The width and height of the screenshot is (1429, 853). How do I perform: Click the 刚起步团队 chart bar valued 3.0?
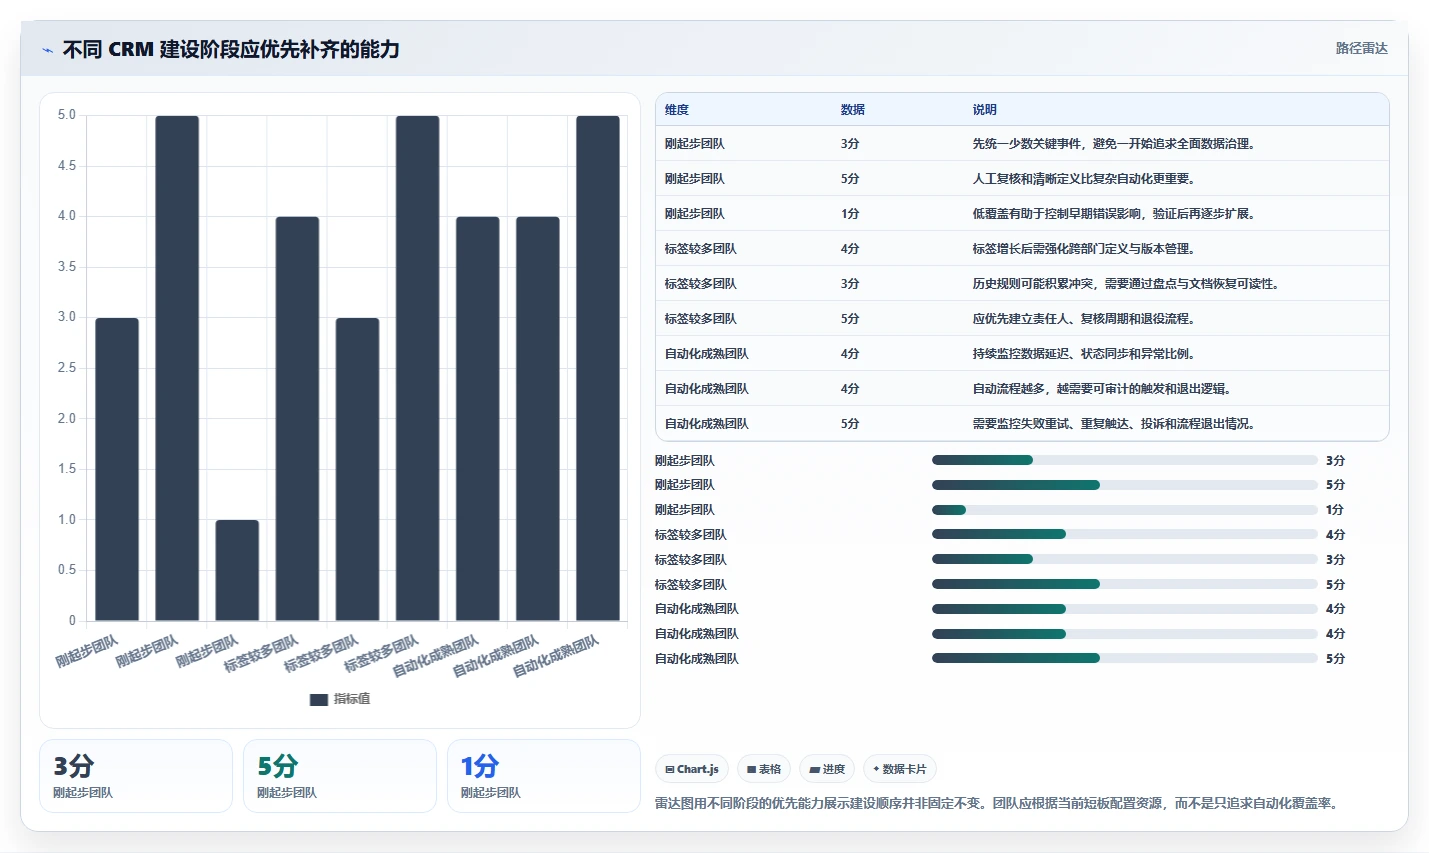click(117, 469)
